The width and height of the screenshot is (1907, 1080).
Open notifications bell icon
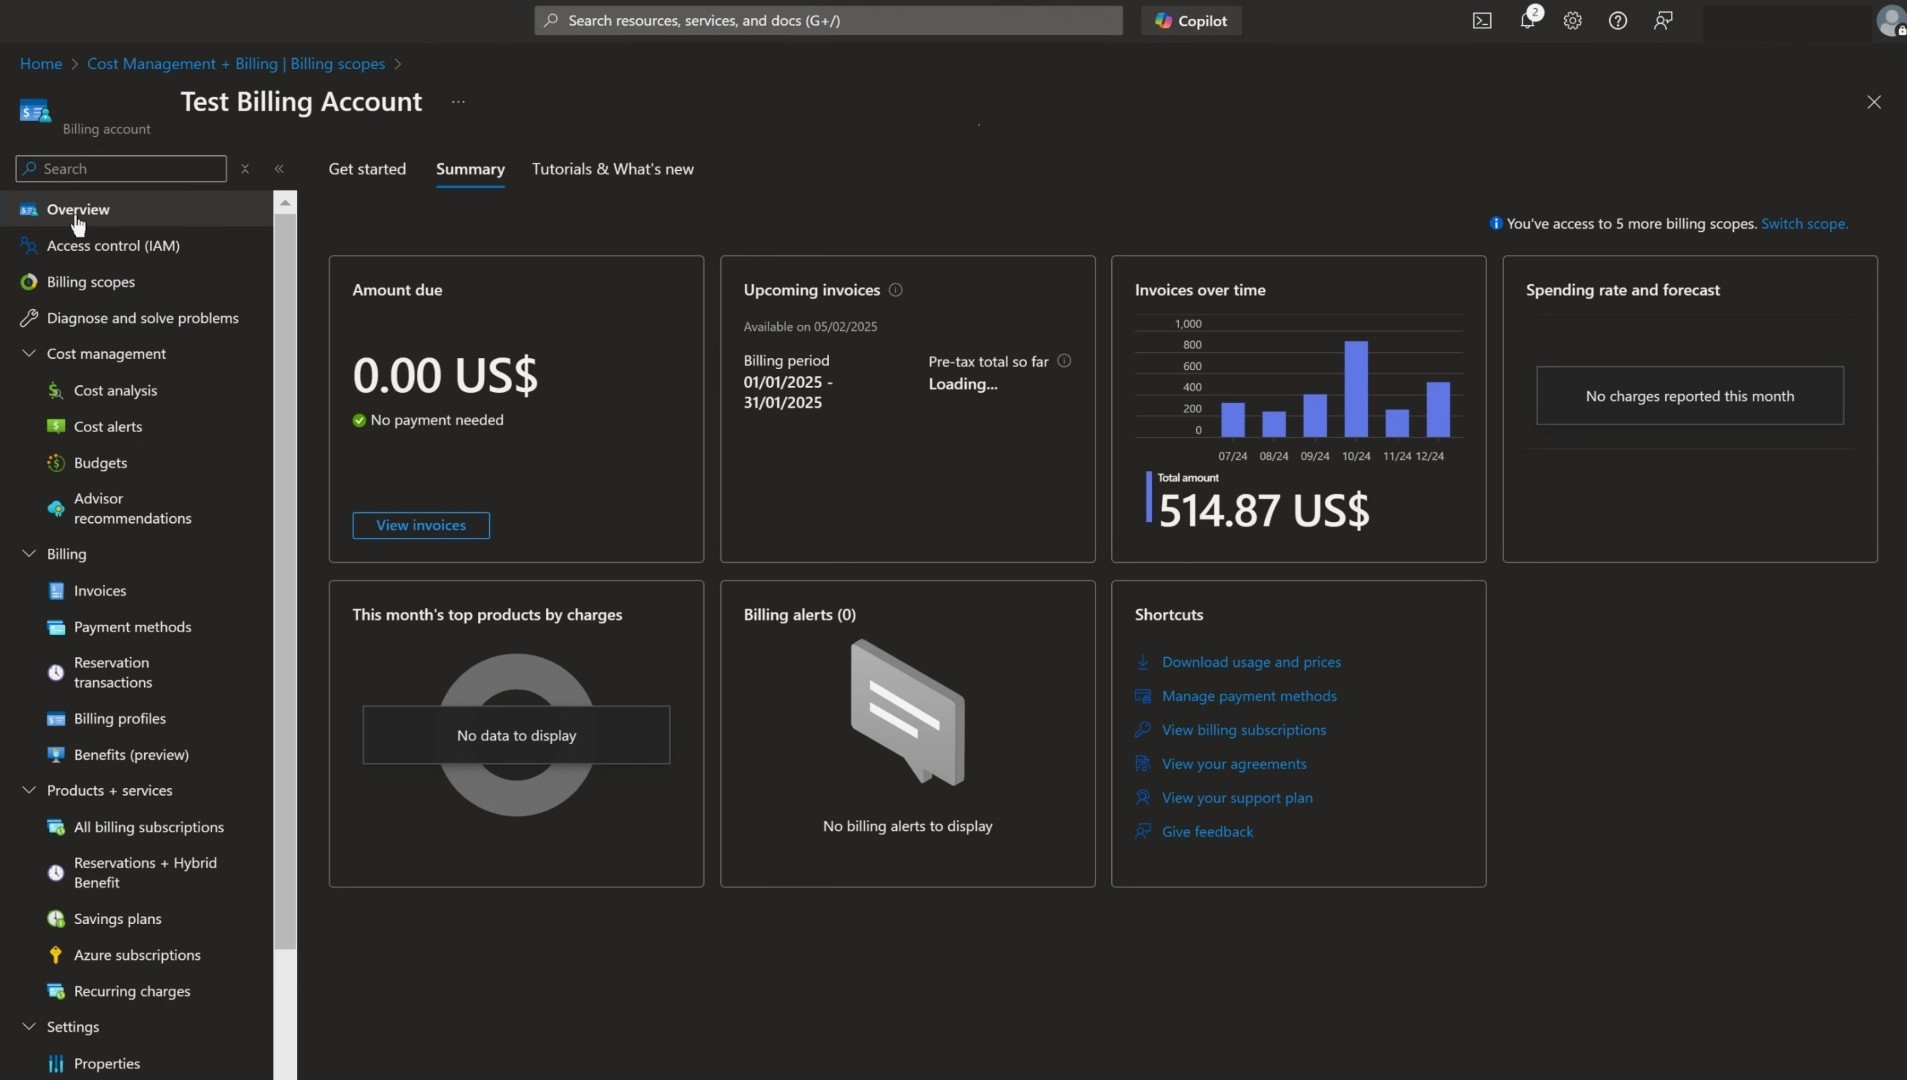(x=1528, y=20)
